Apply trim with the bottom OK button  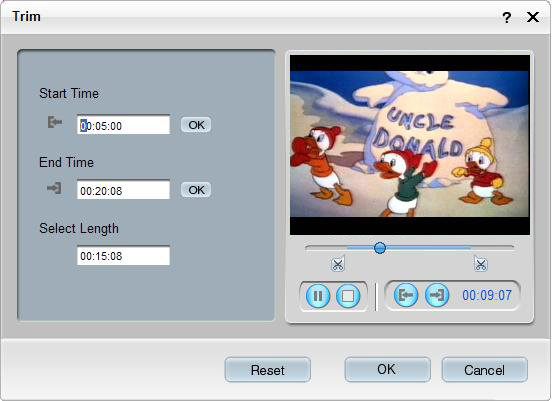point(387,370)
